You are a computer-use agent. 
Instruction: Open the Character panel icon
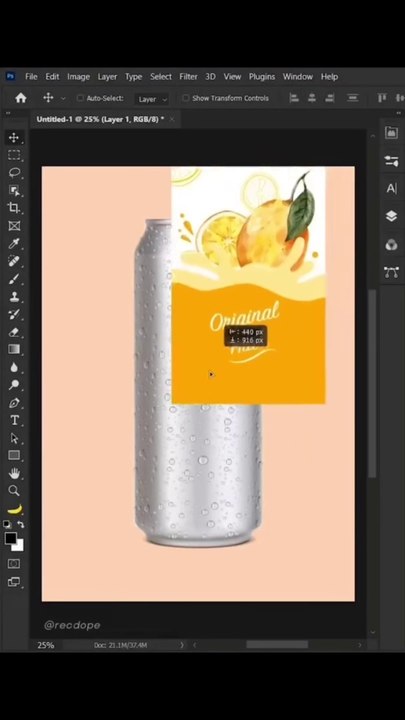(x=391, y=188)
